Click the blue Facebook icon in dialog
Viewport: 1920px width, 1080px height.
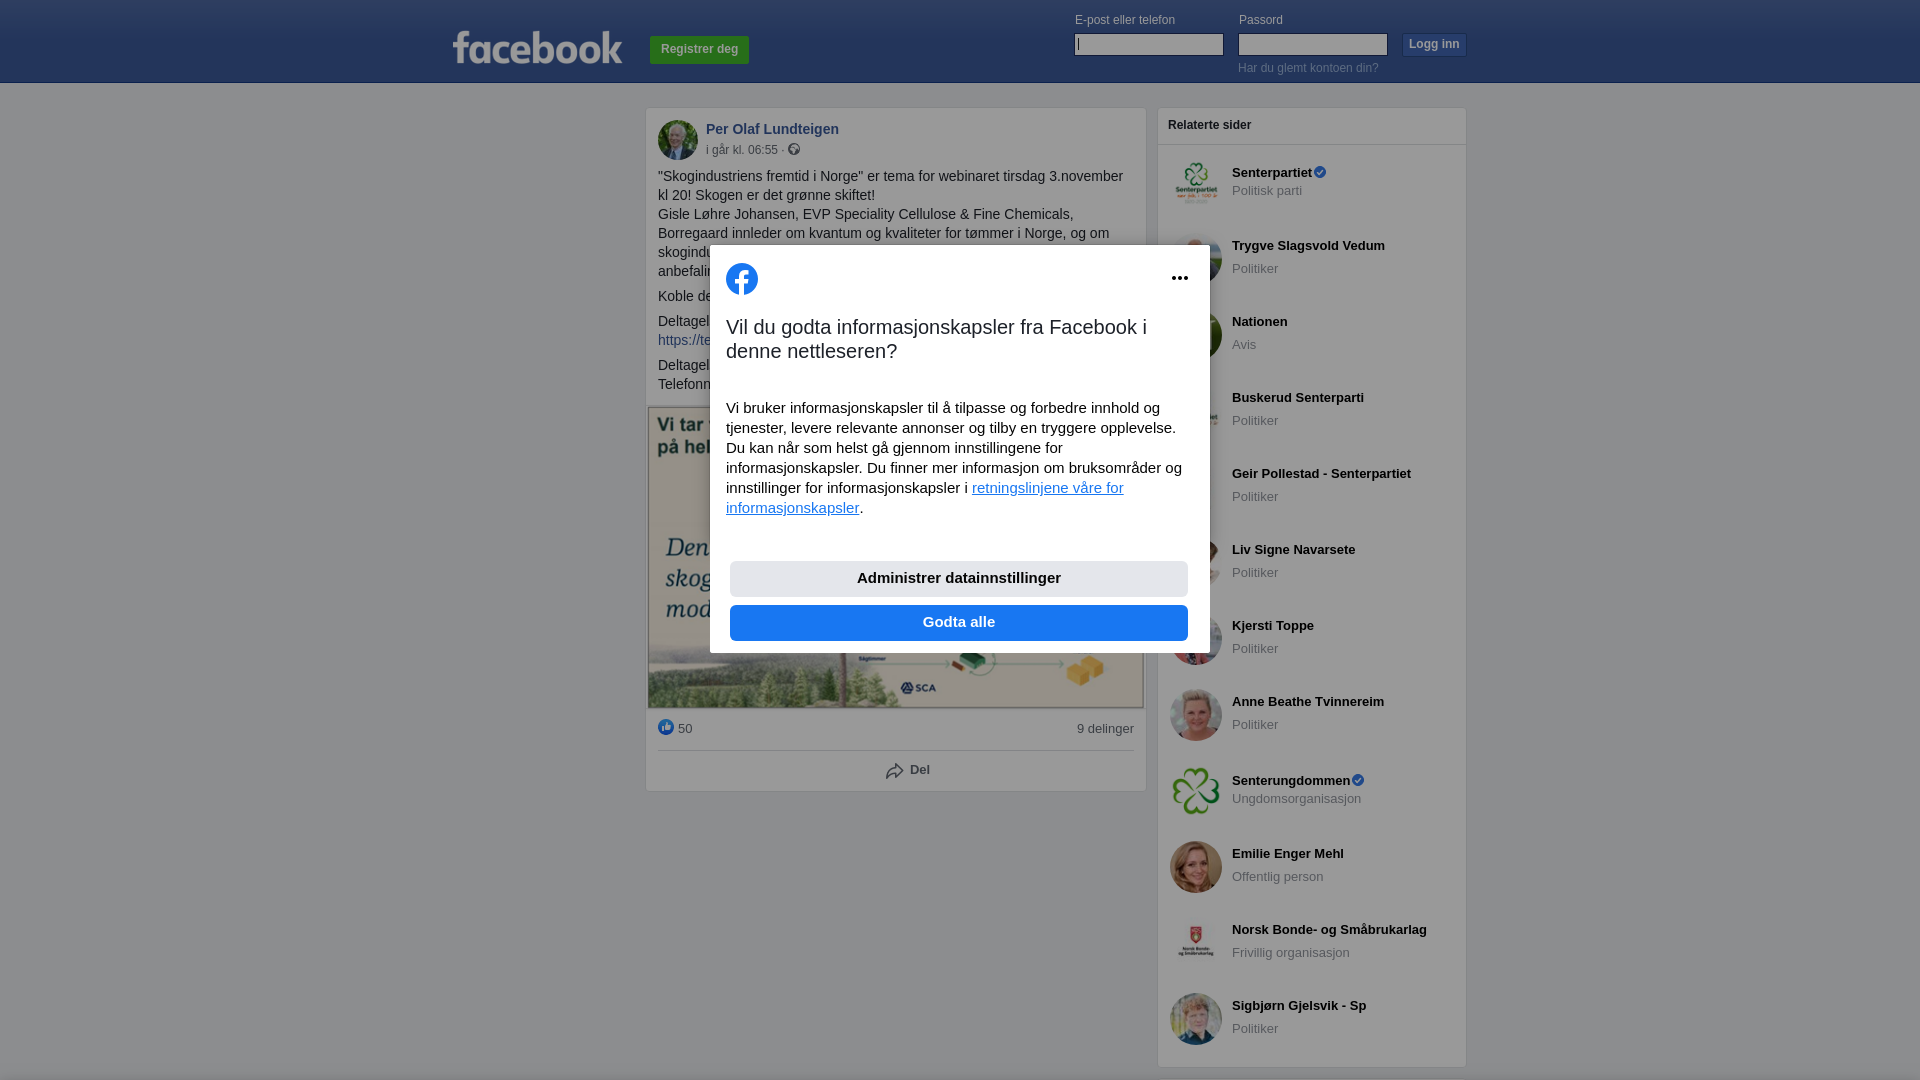(742, 279)
